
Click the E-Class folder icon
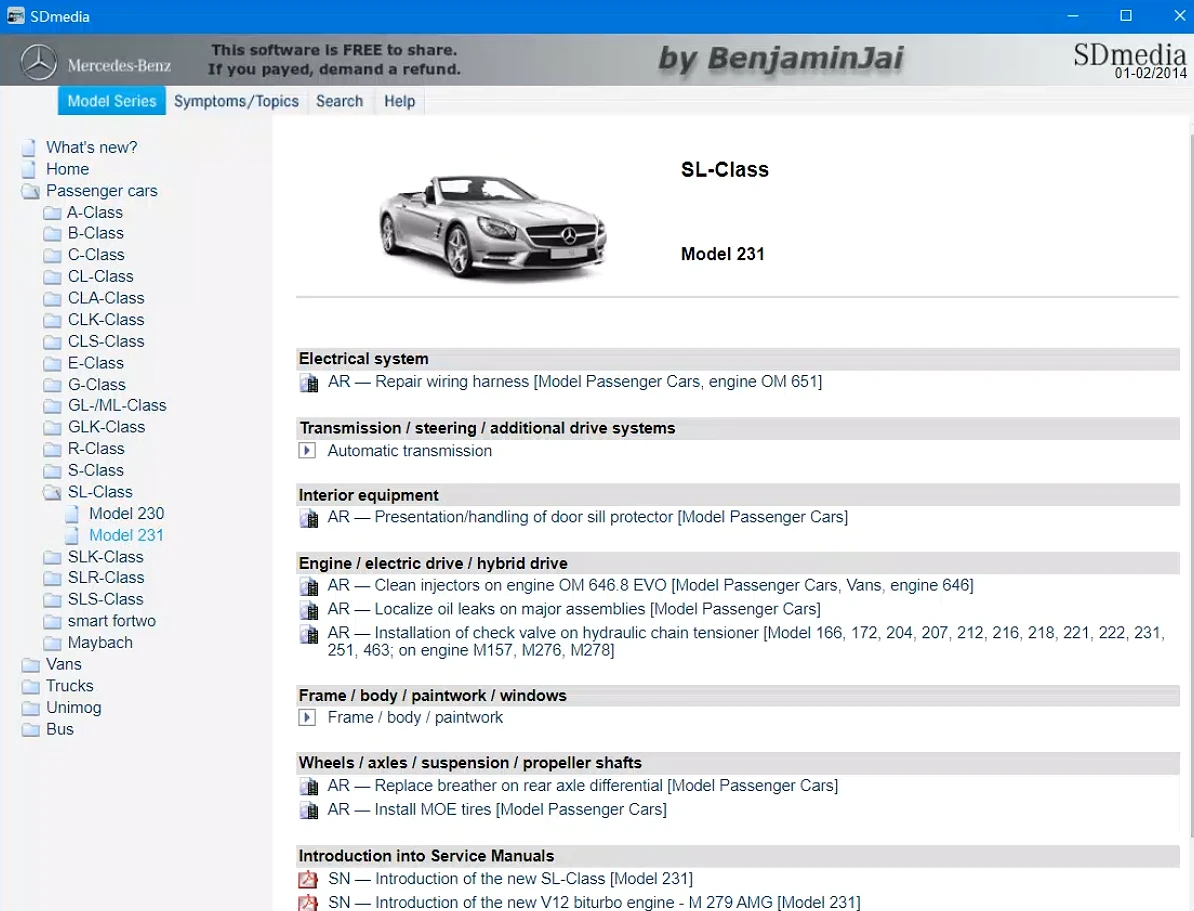point(52,363)
